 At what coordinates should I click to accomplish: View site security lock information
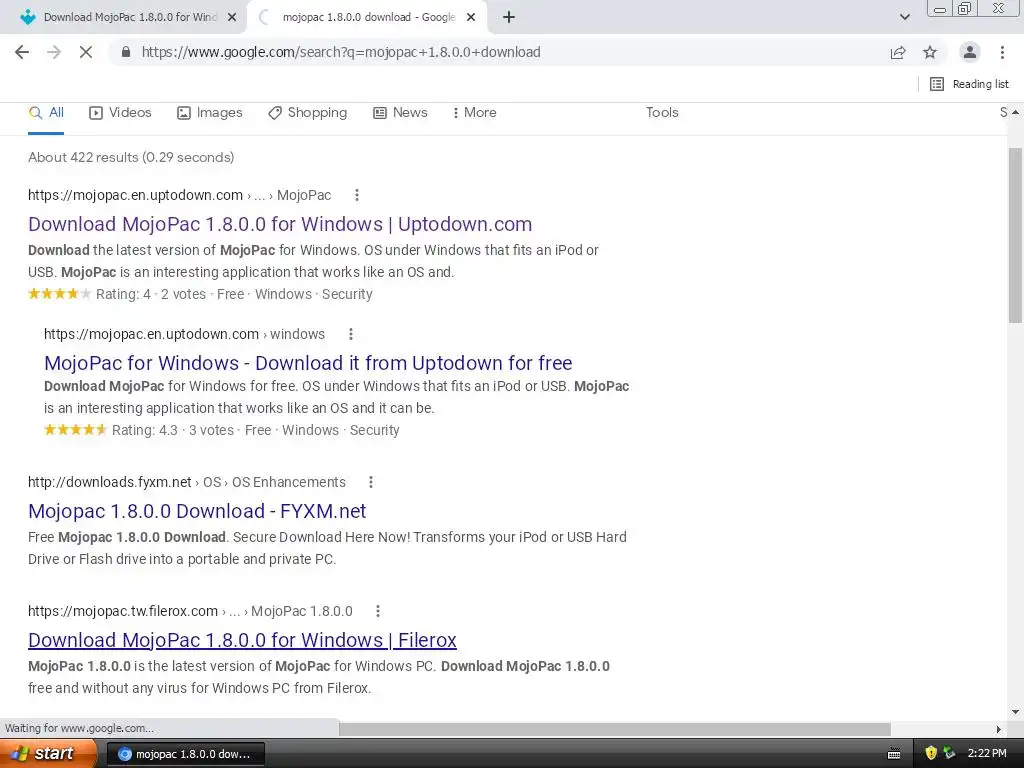point(126,52)
